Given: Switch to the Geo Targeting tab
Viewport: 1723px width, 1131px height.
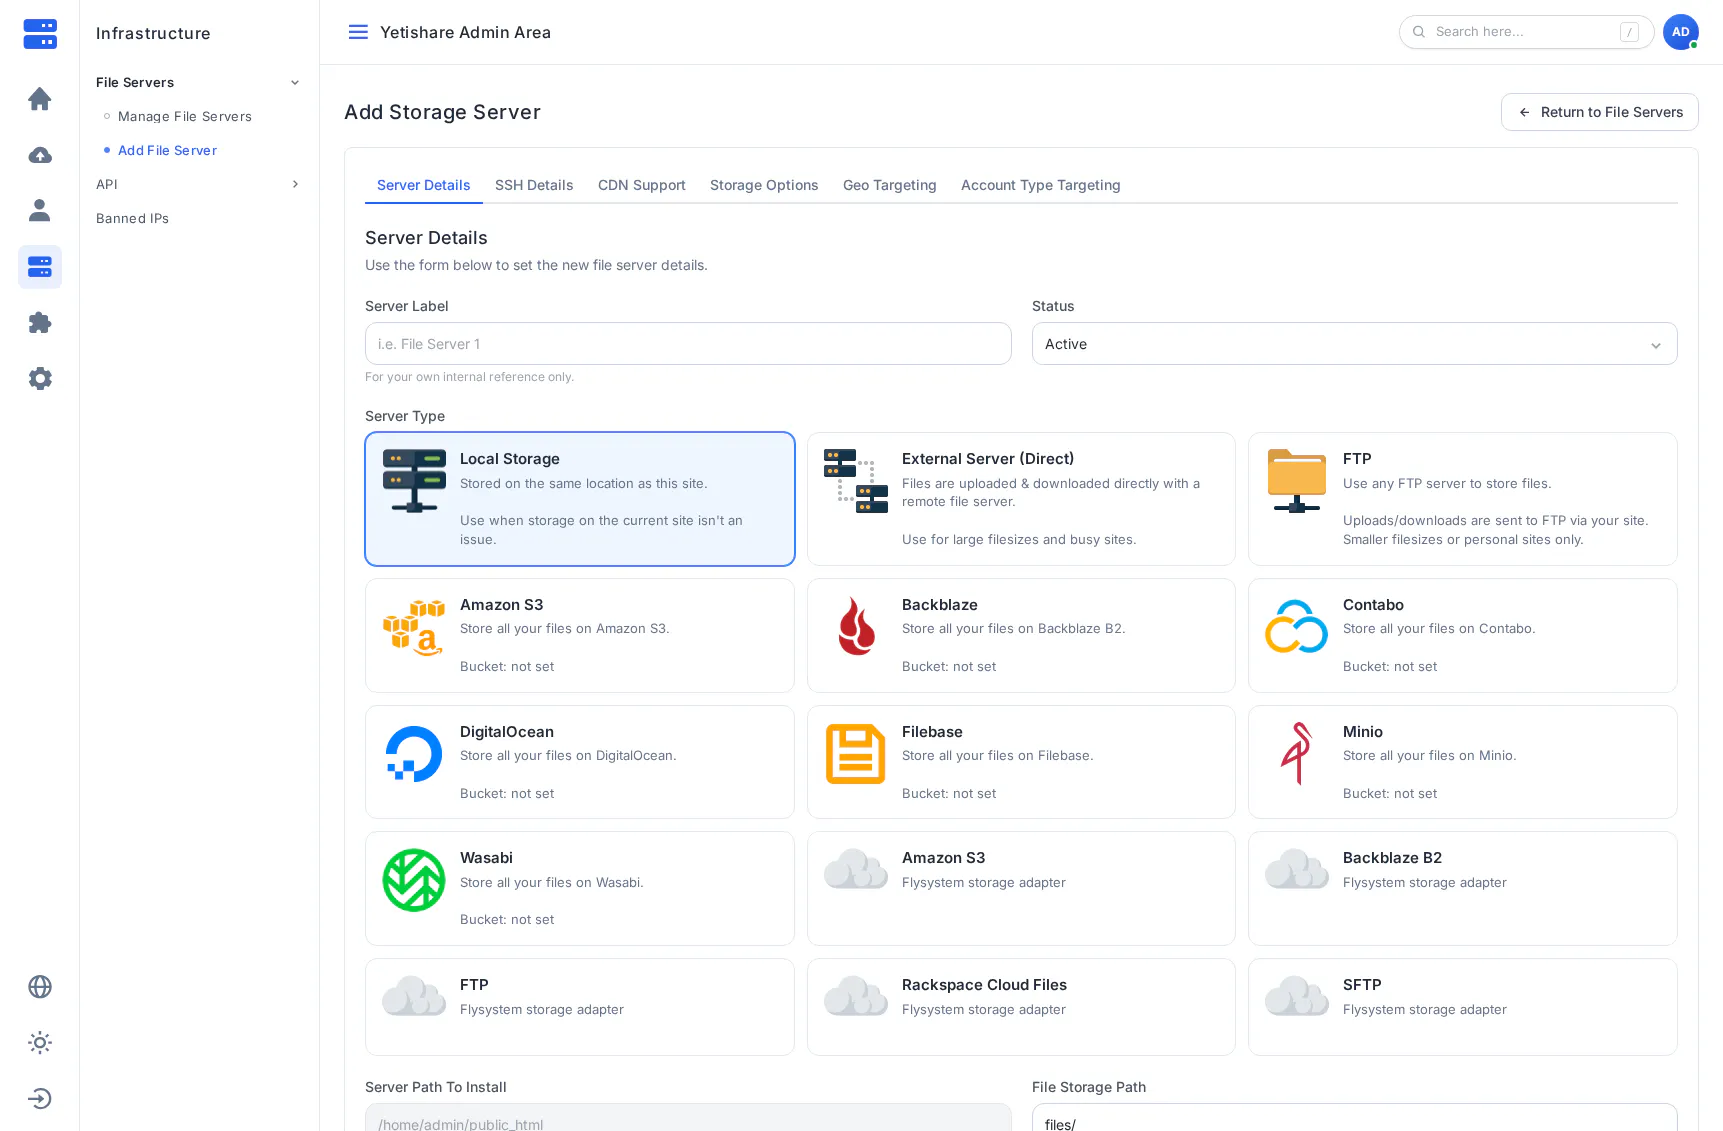Looking at the screenshot, I should (890, 185).
